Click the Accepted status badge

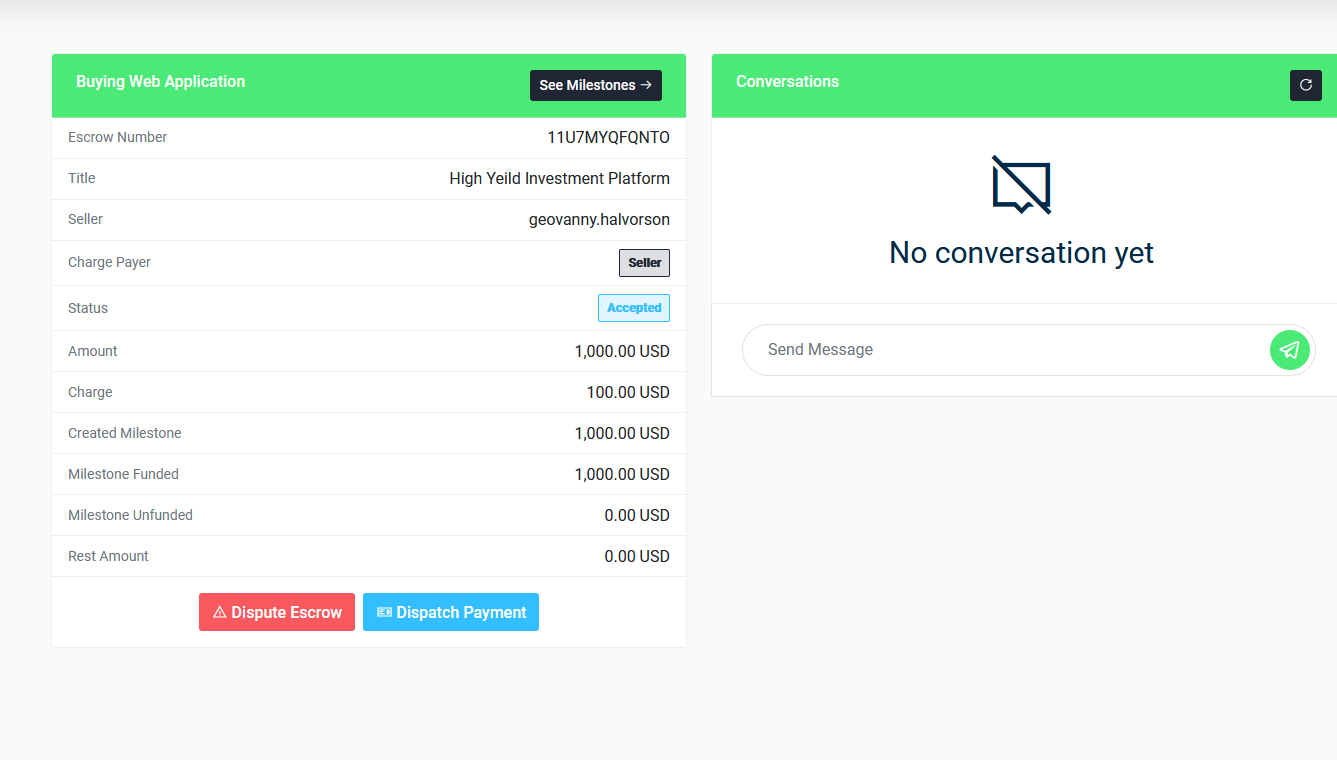point(634,308)
